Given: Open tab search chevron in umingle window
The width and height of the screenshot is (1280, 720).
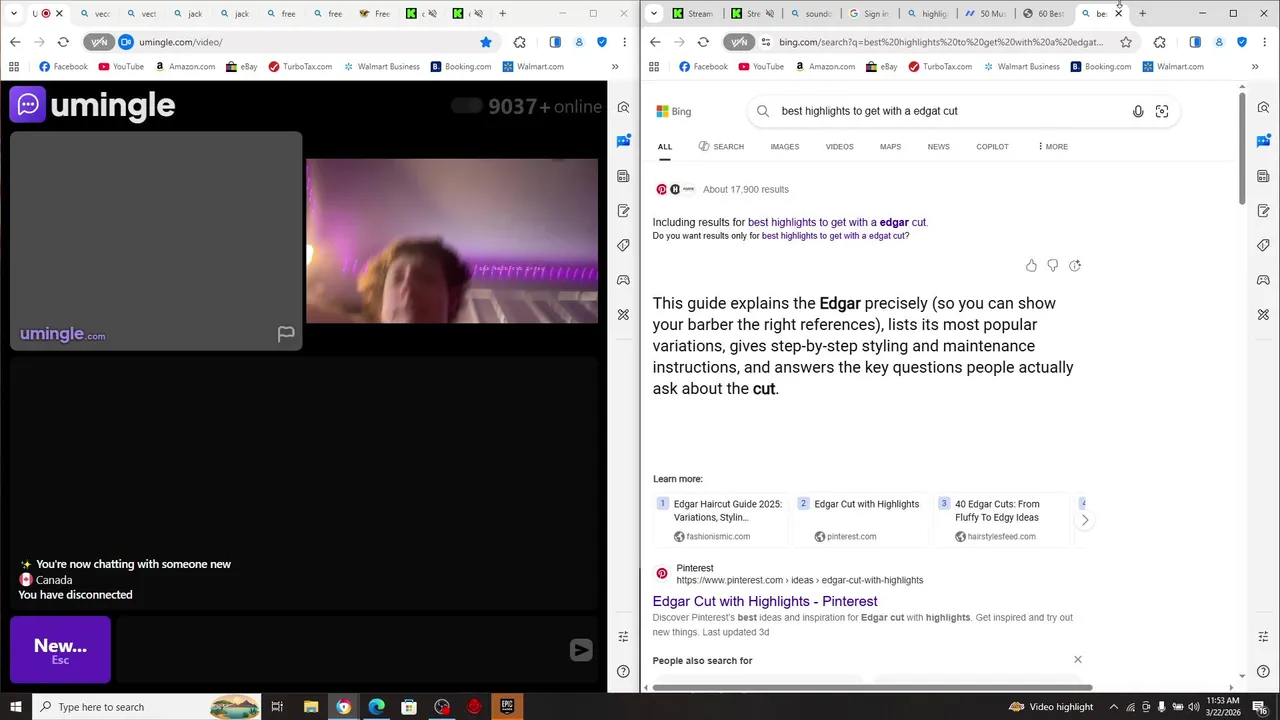Looking at the screenshot, I should 14,14.
